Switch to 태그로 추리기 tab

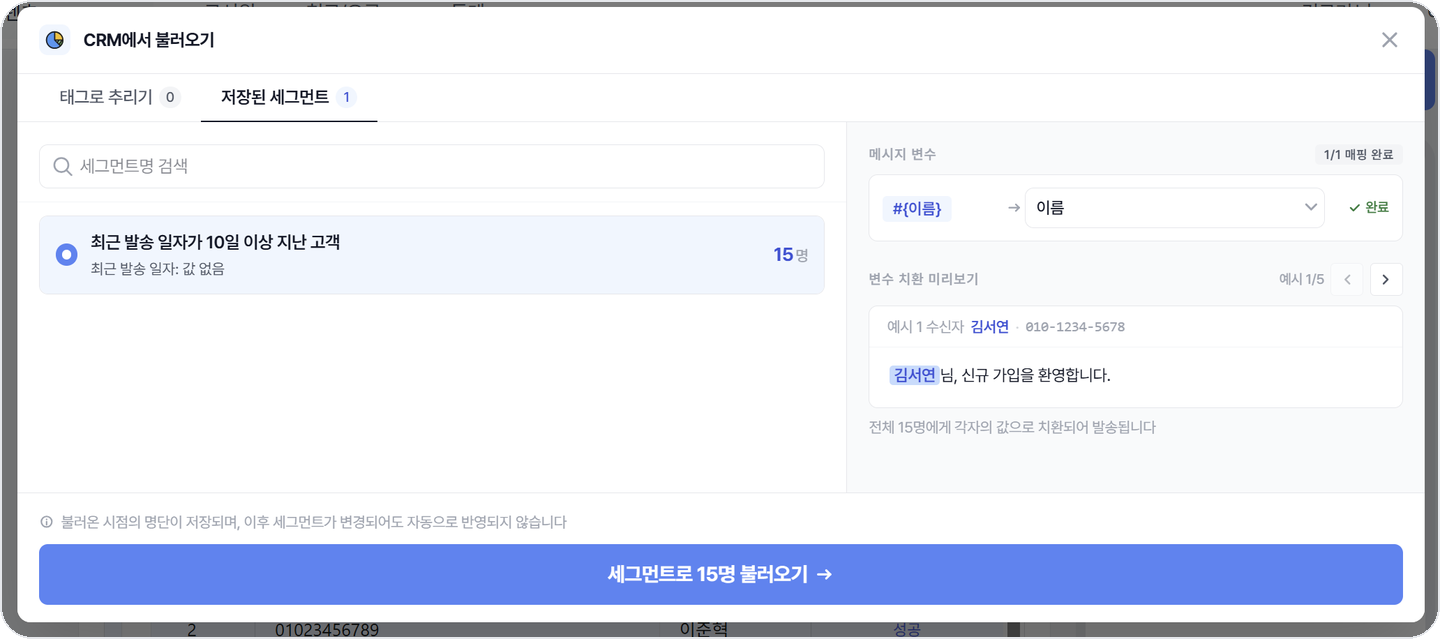point(119,97)
